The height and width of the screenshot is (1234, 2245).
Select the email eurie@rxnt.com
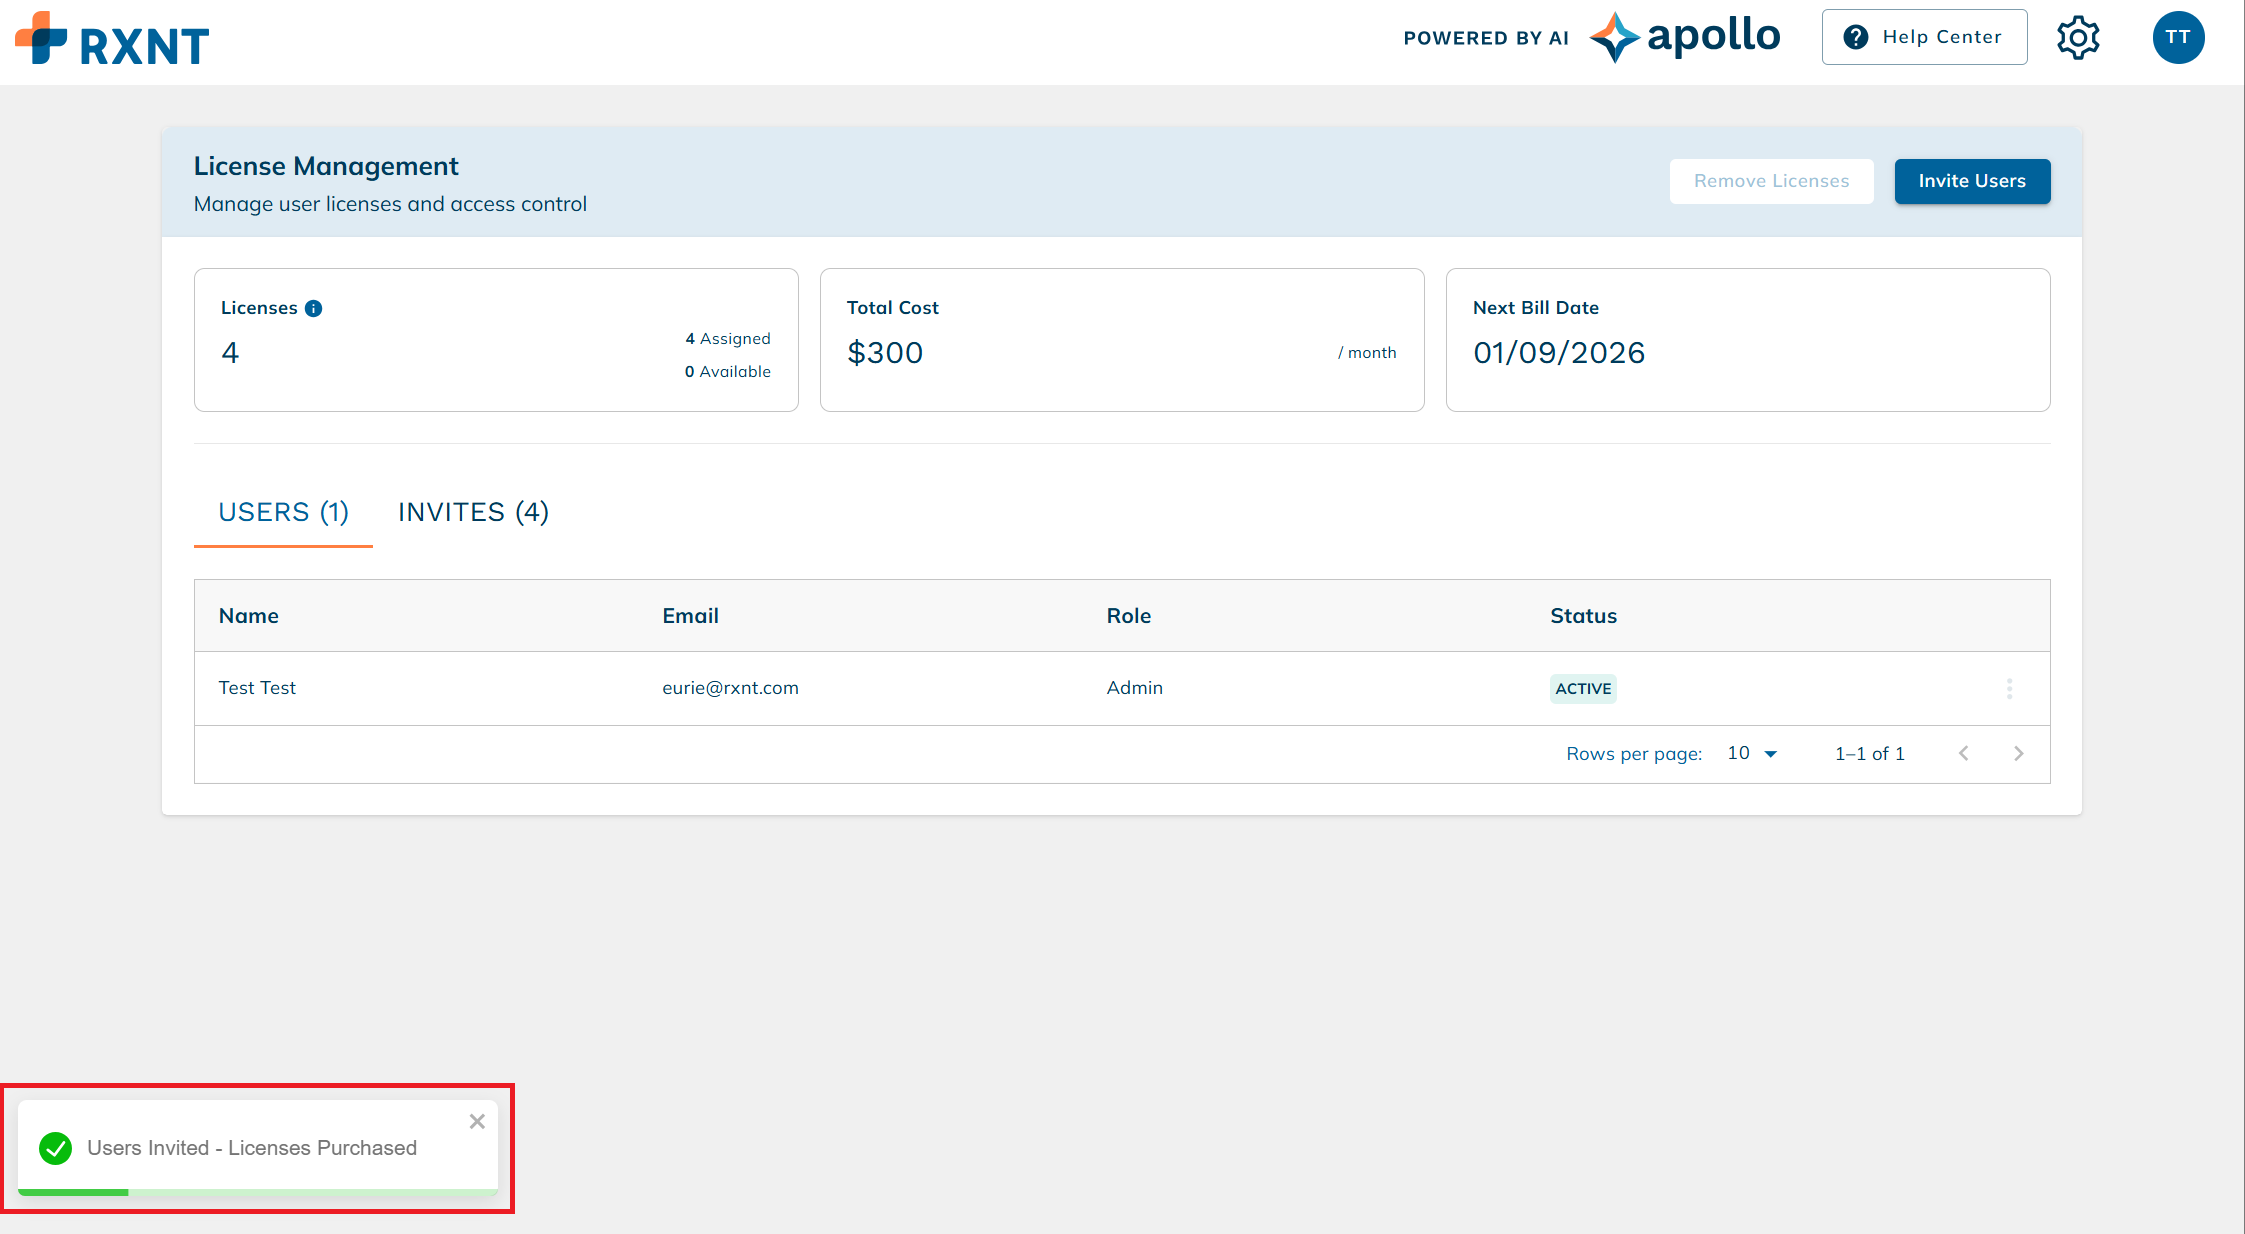point(730,688)
